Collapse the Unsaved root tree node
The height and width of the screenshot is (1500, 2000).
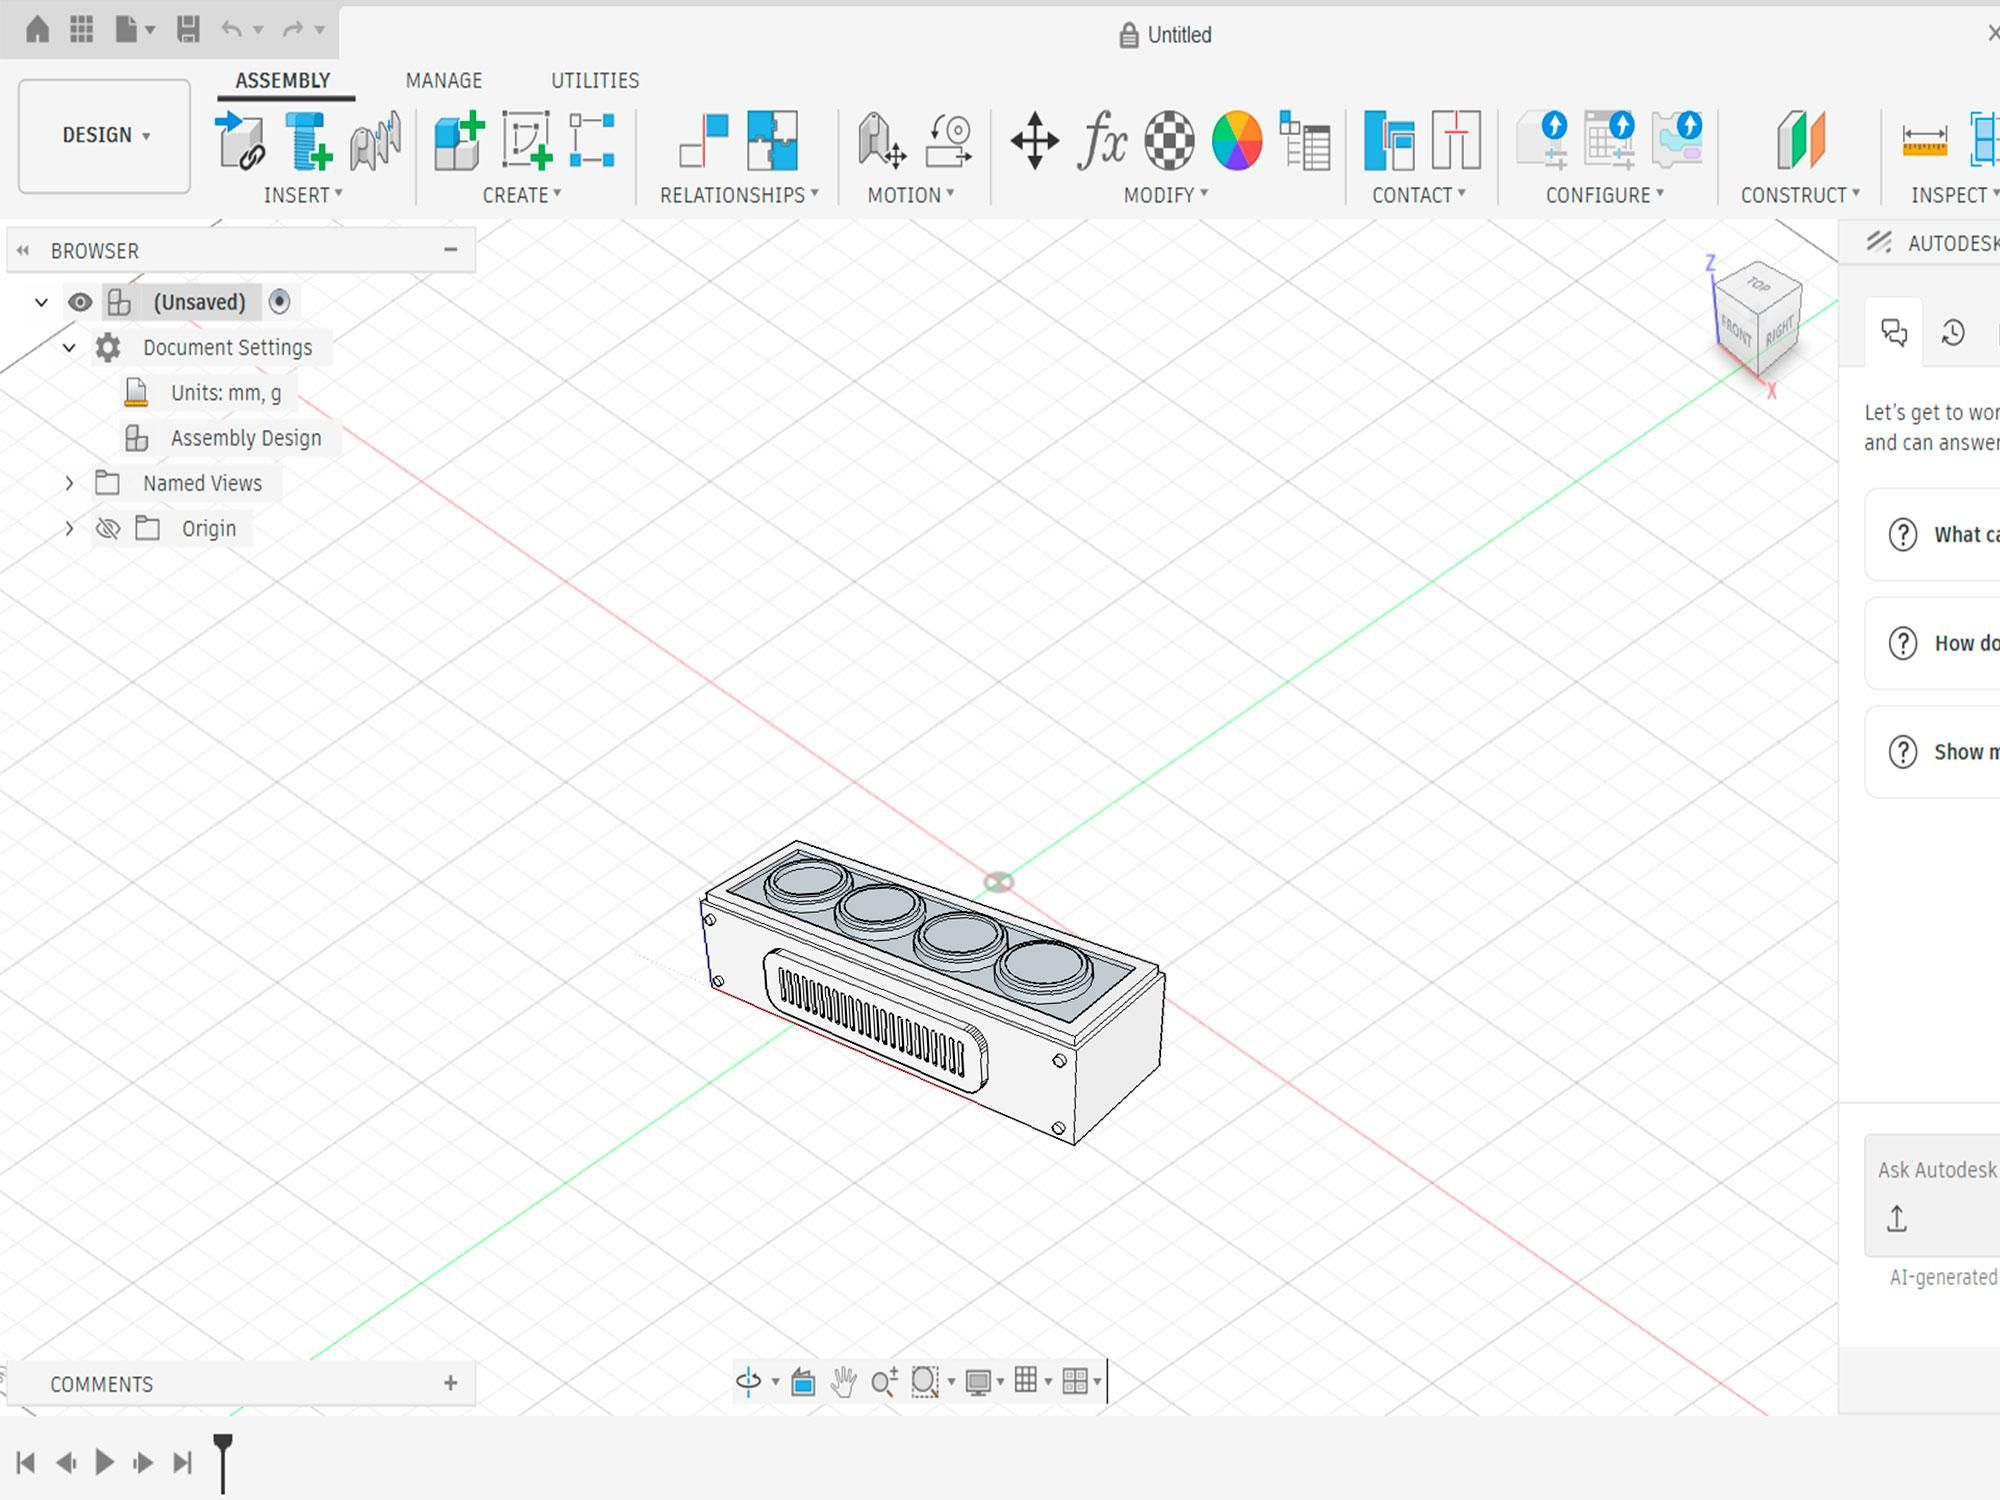41,302
